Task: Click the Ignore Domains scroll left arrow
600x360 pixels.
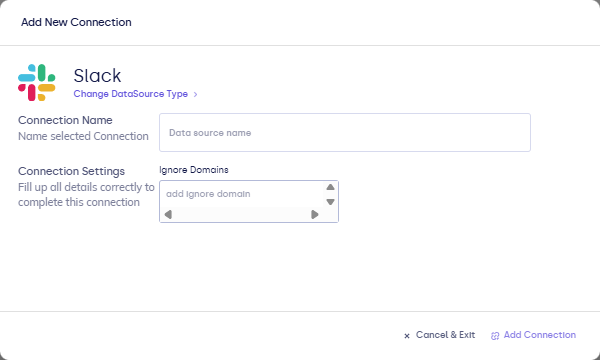Action: [x=168, y=215]
